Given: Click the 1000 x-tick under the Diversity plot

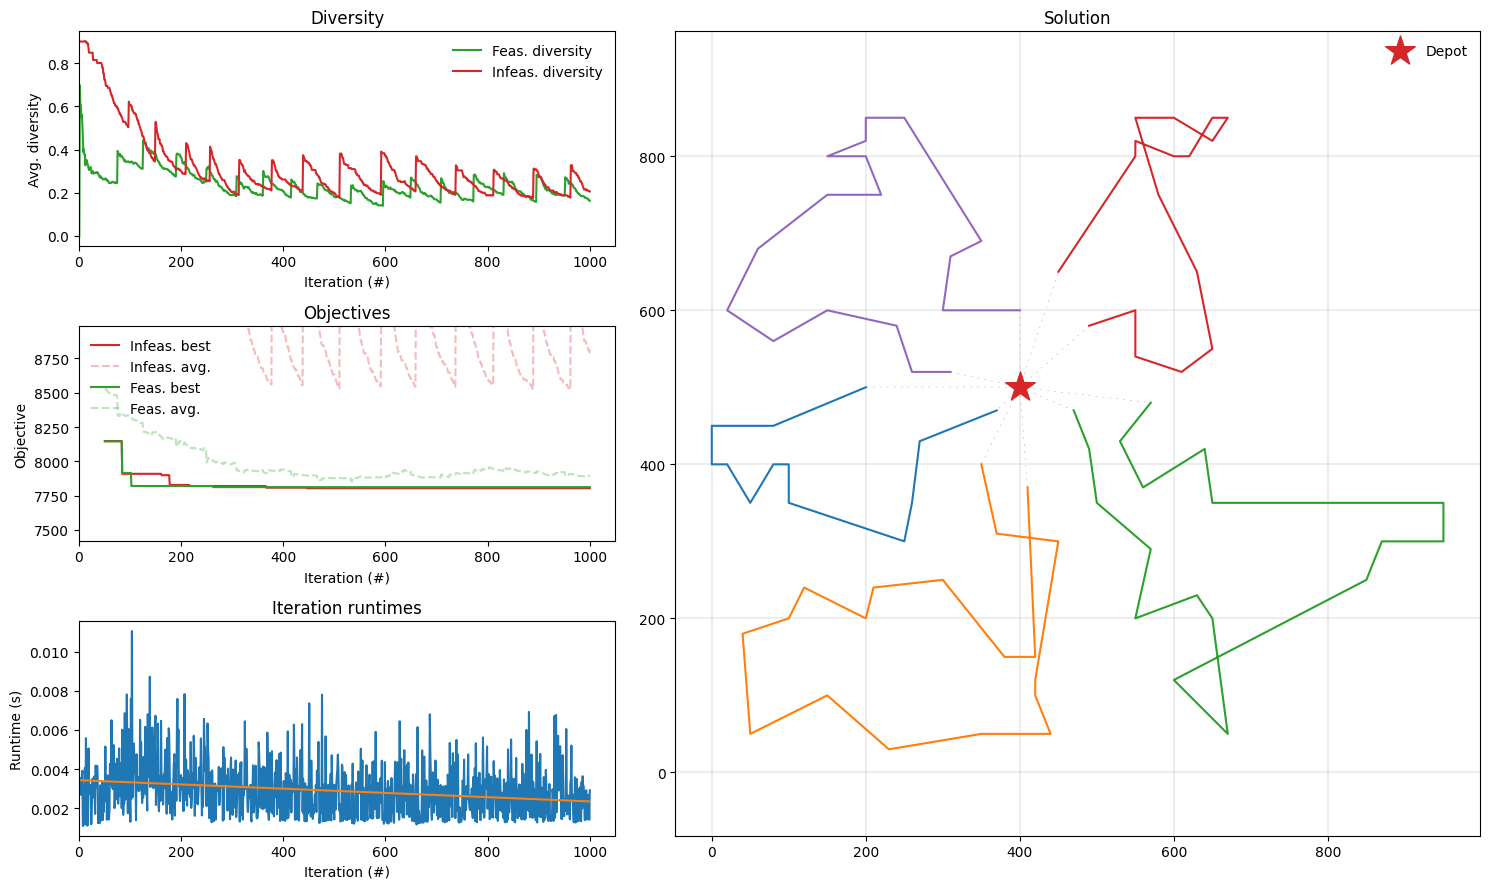Looking at the screenshot, I should click(590, 263).
